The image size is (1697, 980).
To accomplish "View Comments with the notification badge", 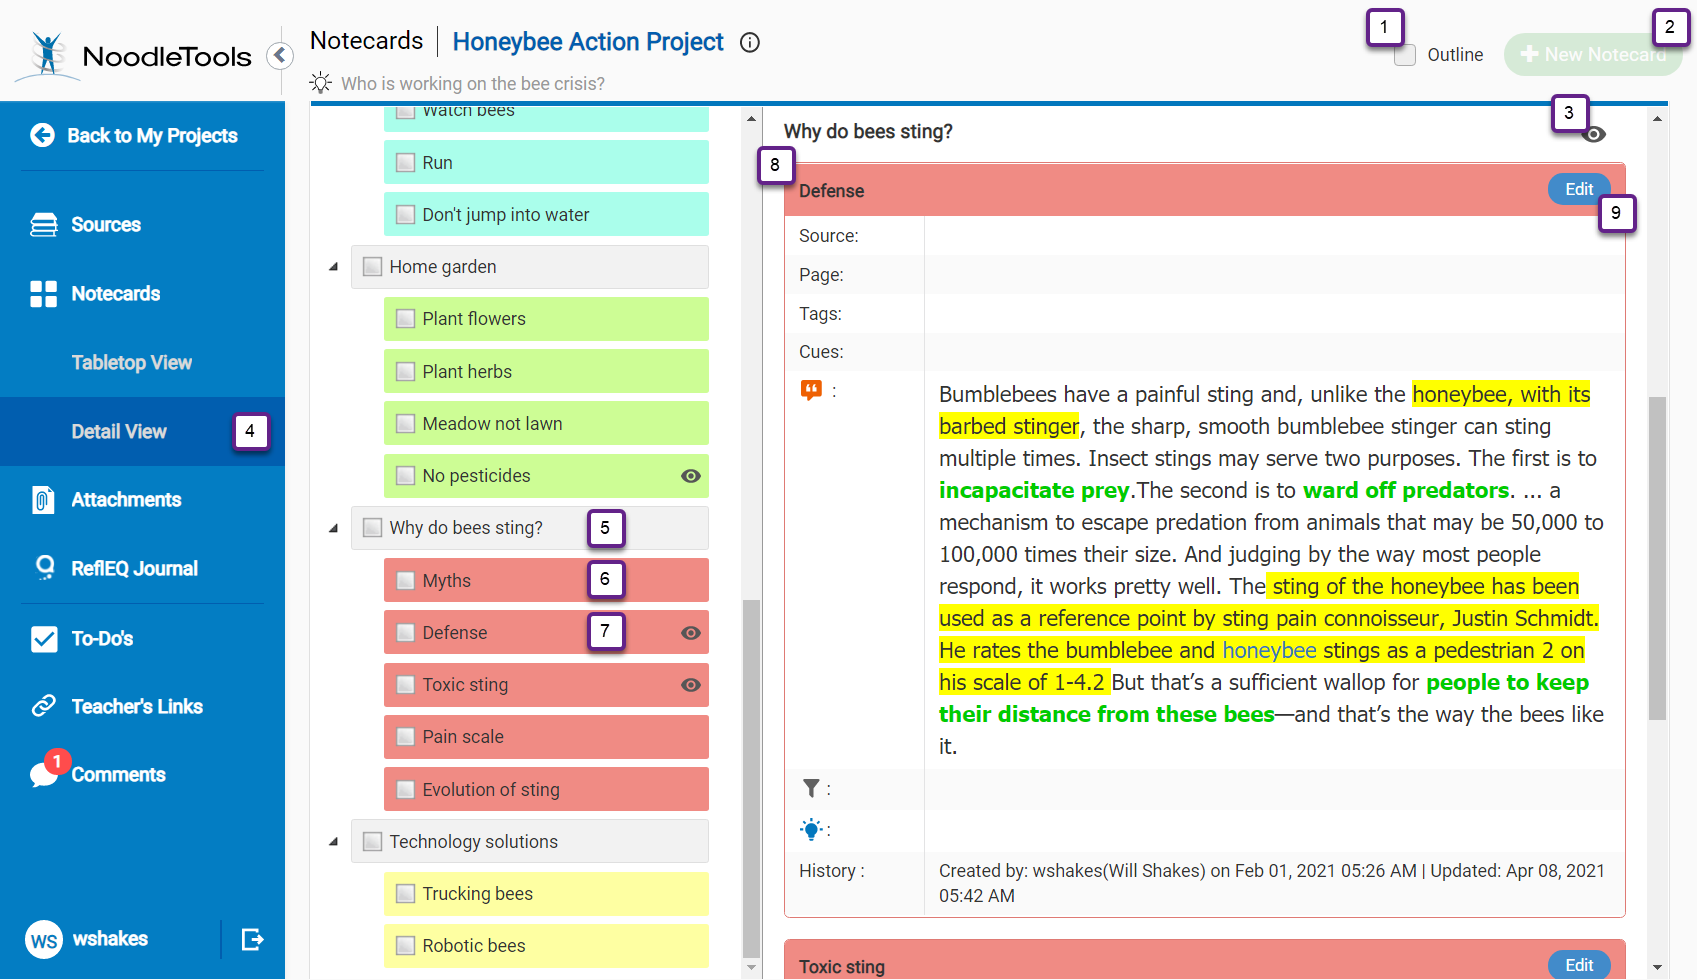I will [x=119, y=774].
